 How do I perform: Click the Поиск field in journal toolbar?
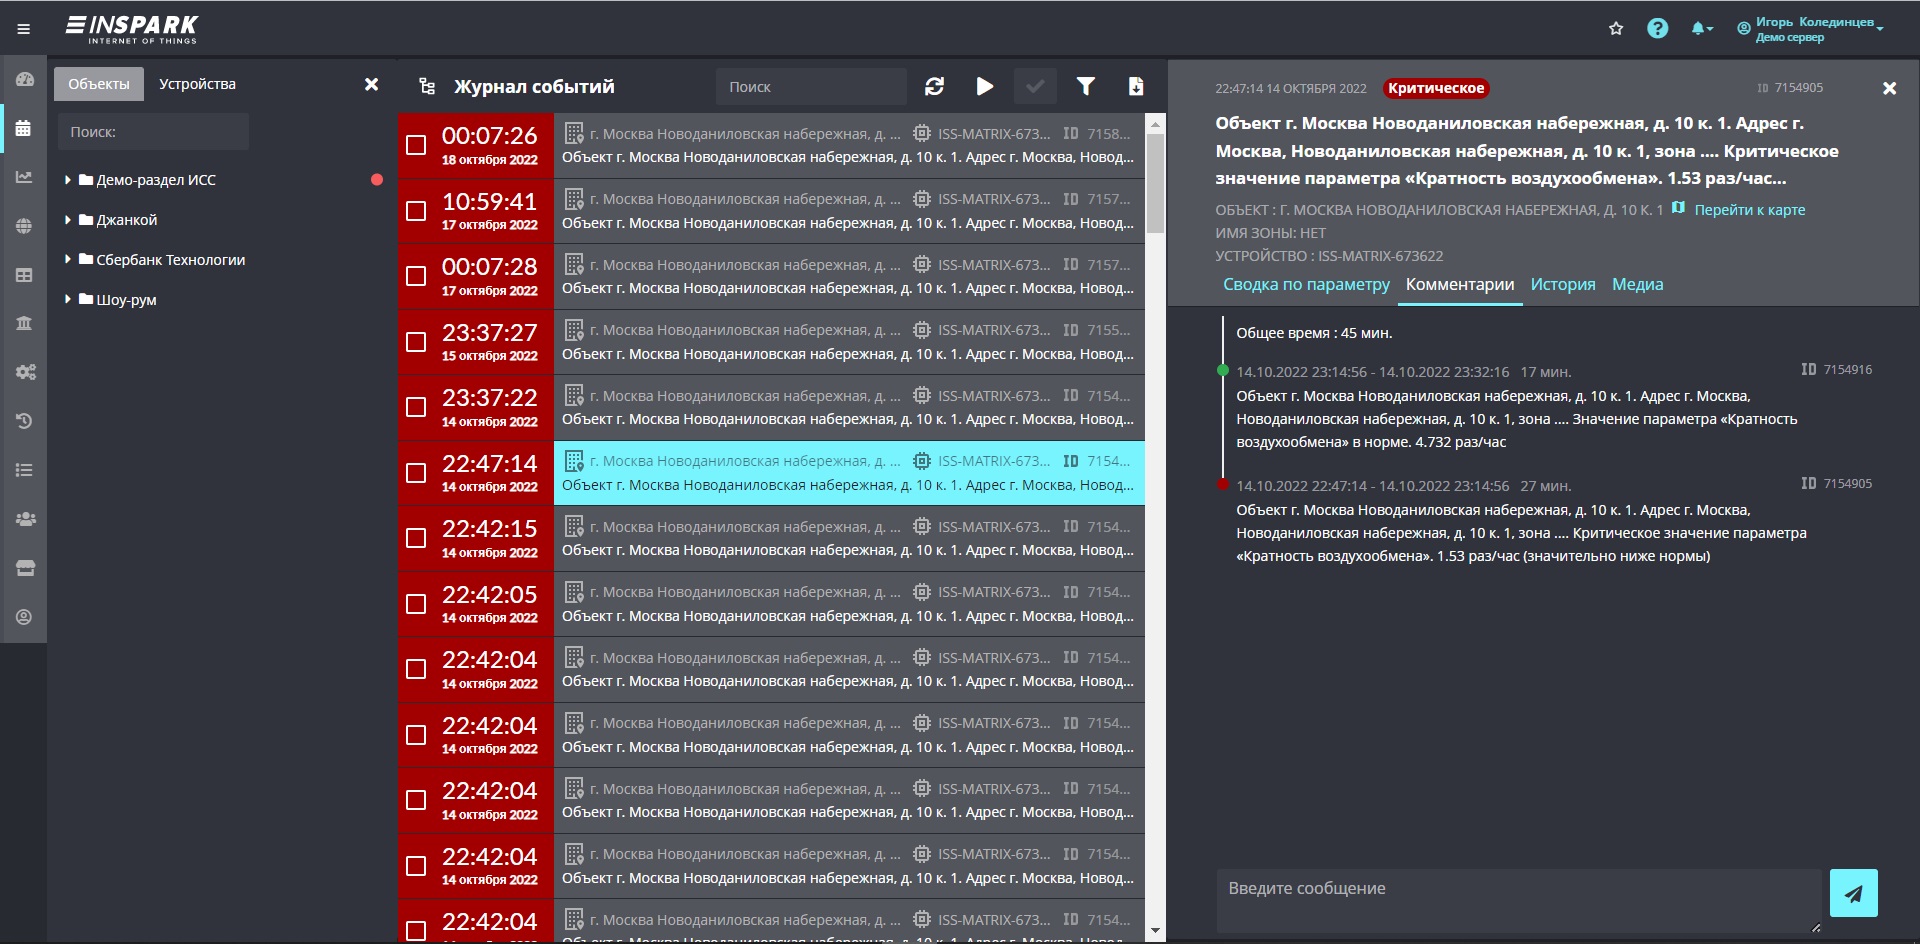(x=811, y=87)
